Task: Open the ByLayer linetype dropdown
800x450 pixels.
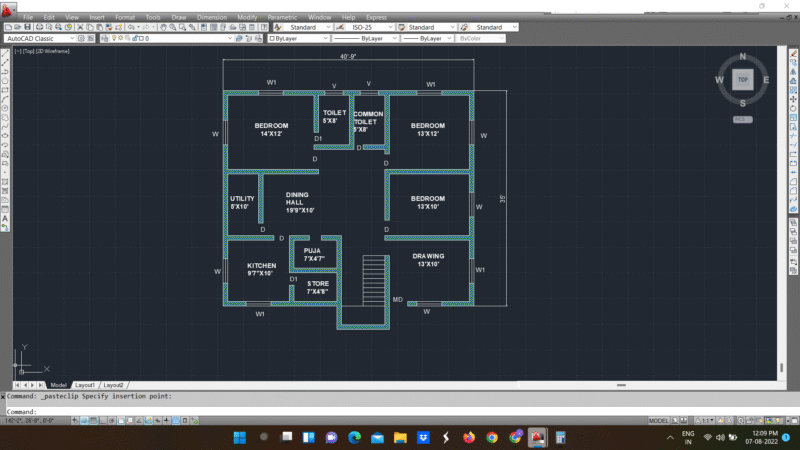Action: [x=365, y=38]
